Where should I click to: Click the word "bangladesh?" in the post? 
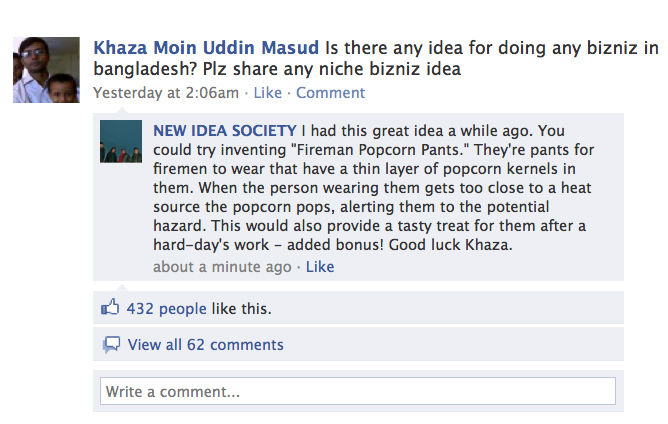[x=140, y=70]
